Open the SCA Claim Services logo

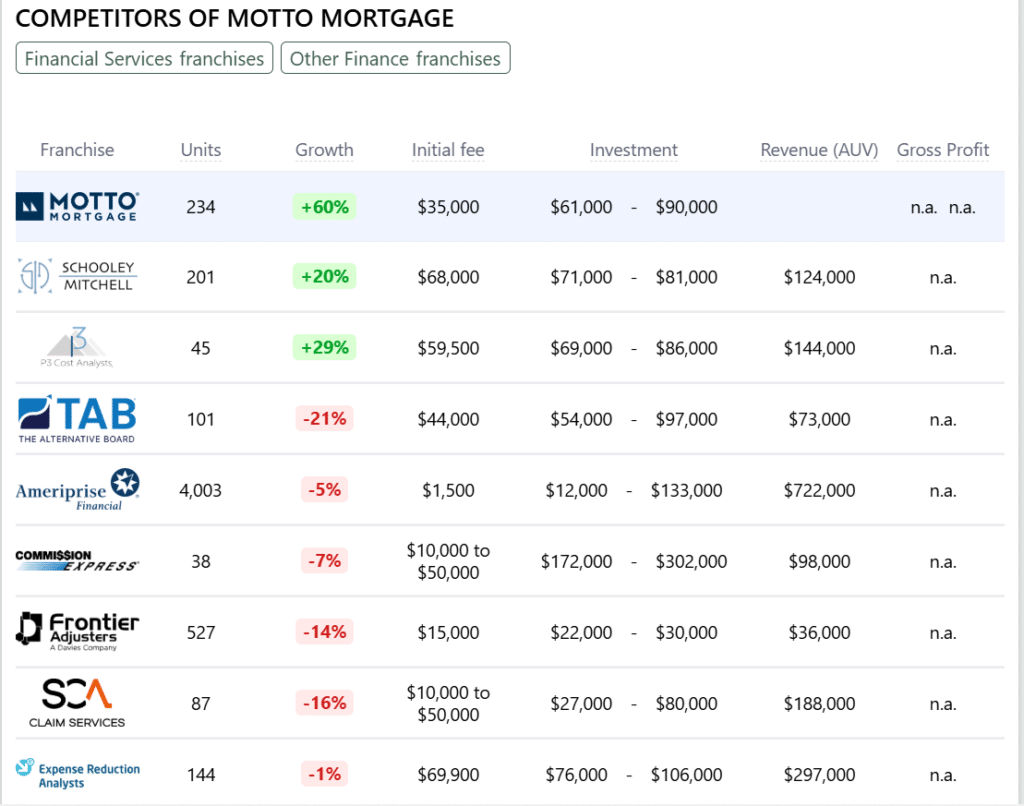coord(77,703)
